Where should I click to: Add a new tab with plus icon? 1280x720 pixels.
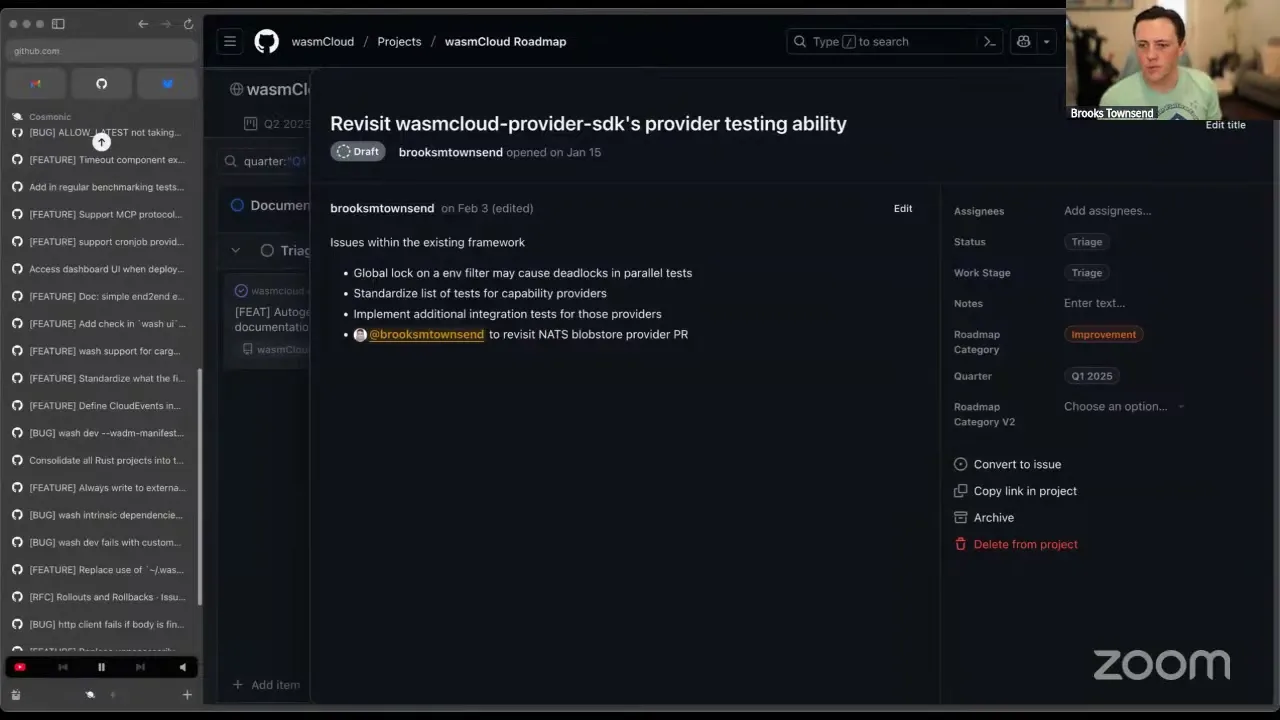(x=187, y=695)
